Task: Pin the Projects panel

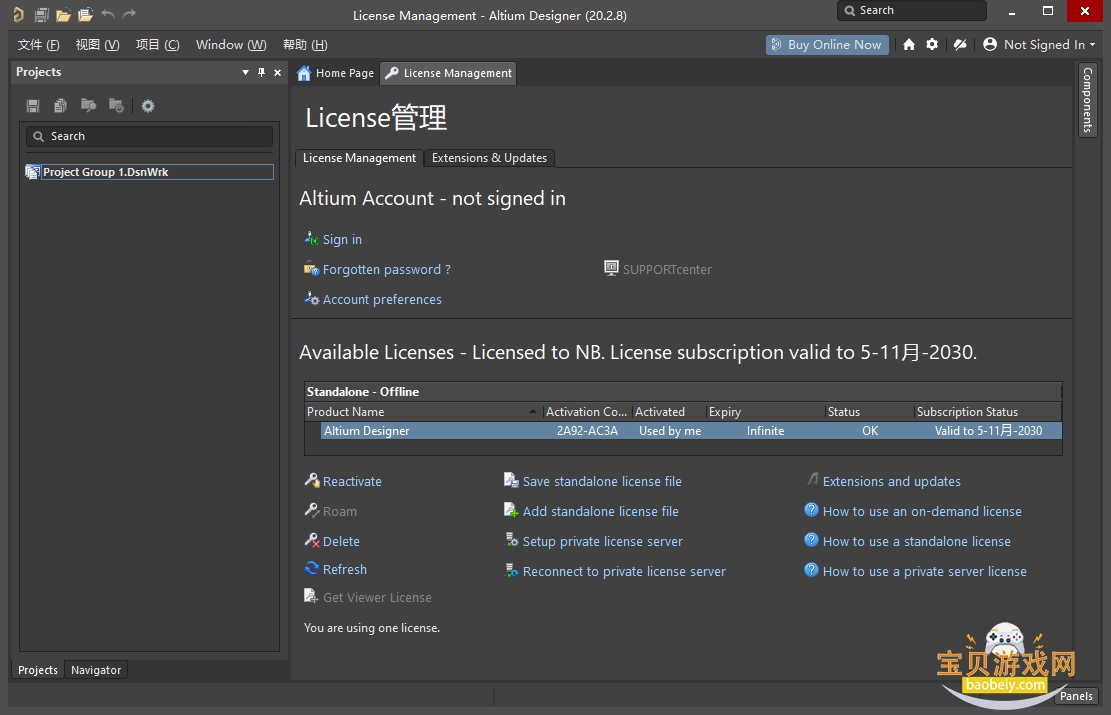Action: point(261,72)
